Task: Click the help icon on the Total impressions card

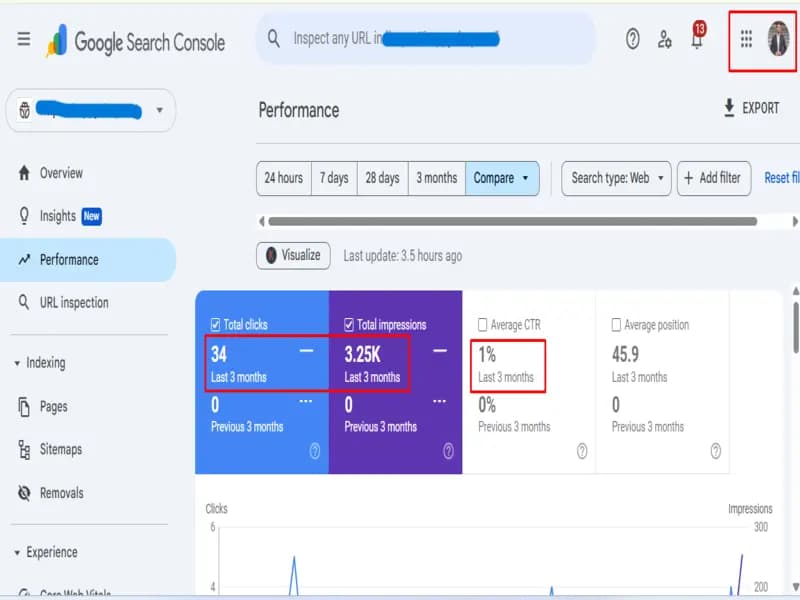Action: click(x=448, y=451)
